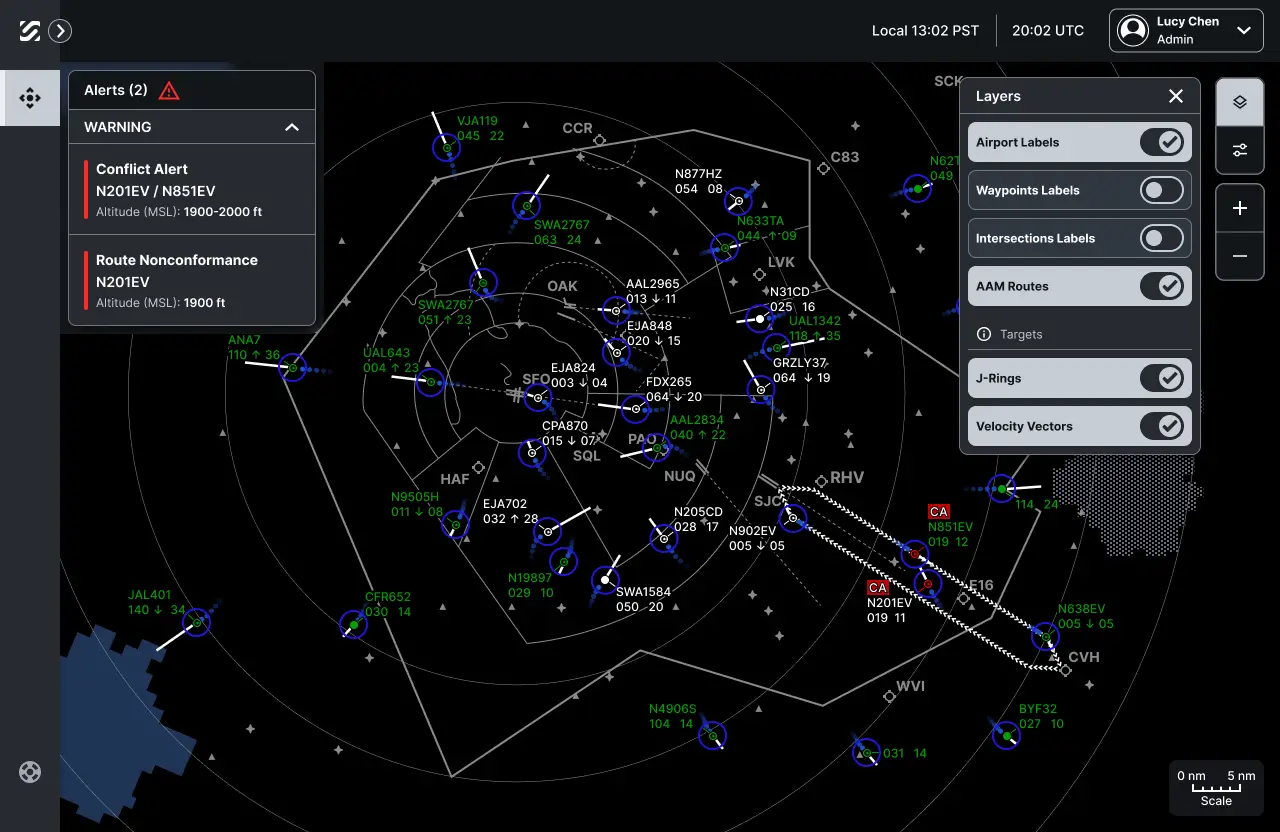Click the N633TA data tag
This screenshot has height=832, width=1280.
tap(766, 228)
